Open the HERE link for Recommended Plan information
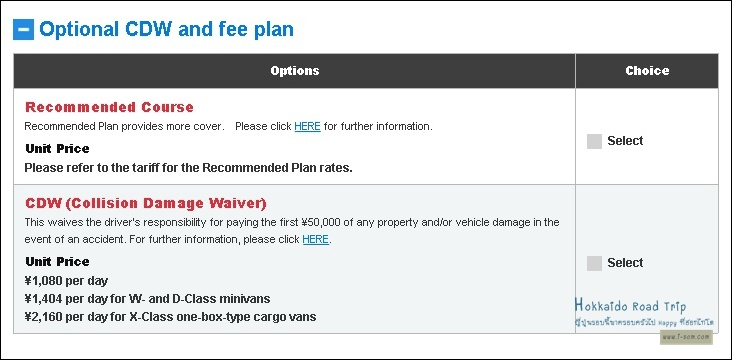This screenshot has width=732, height=360. point(307,127)
